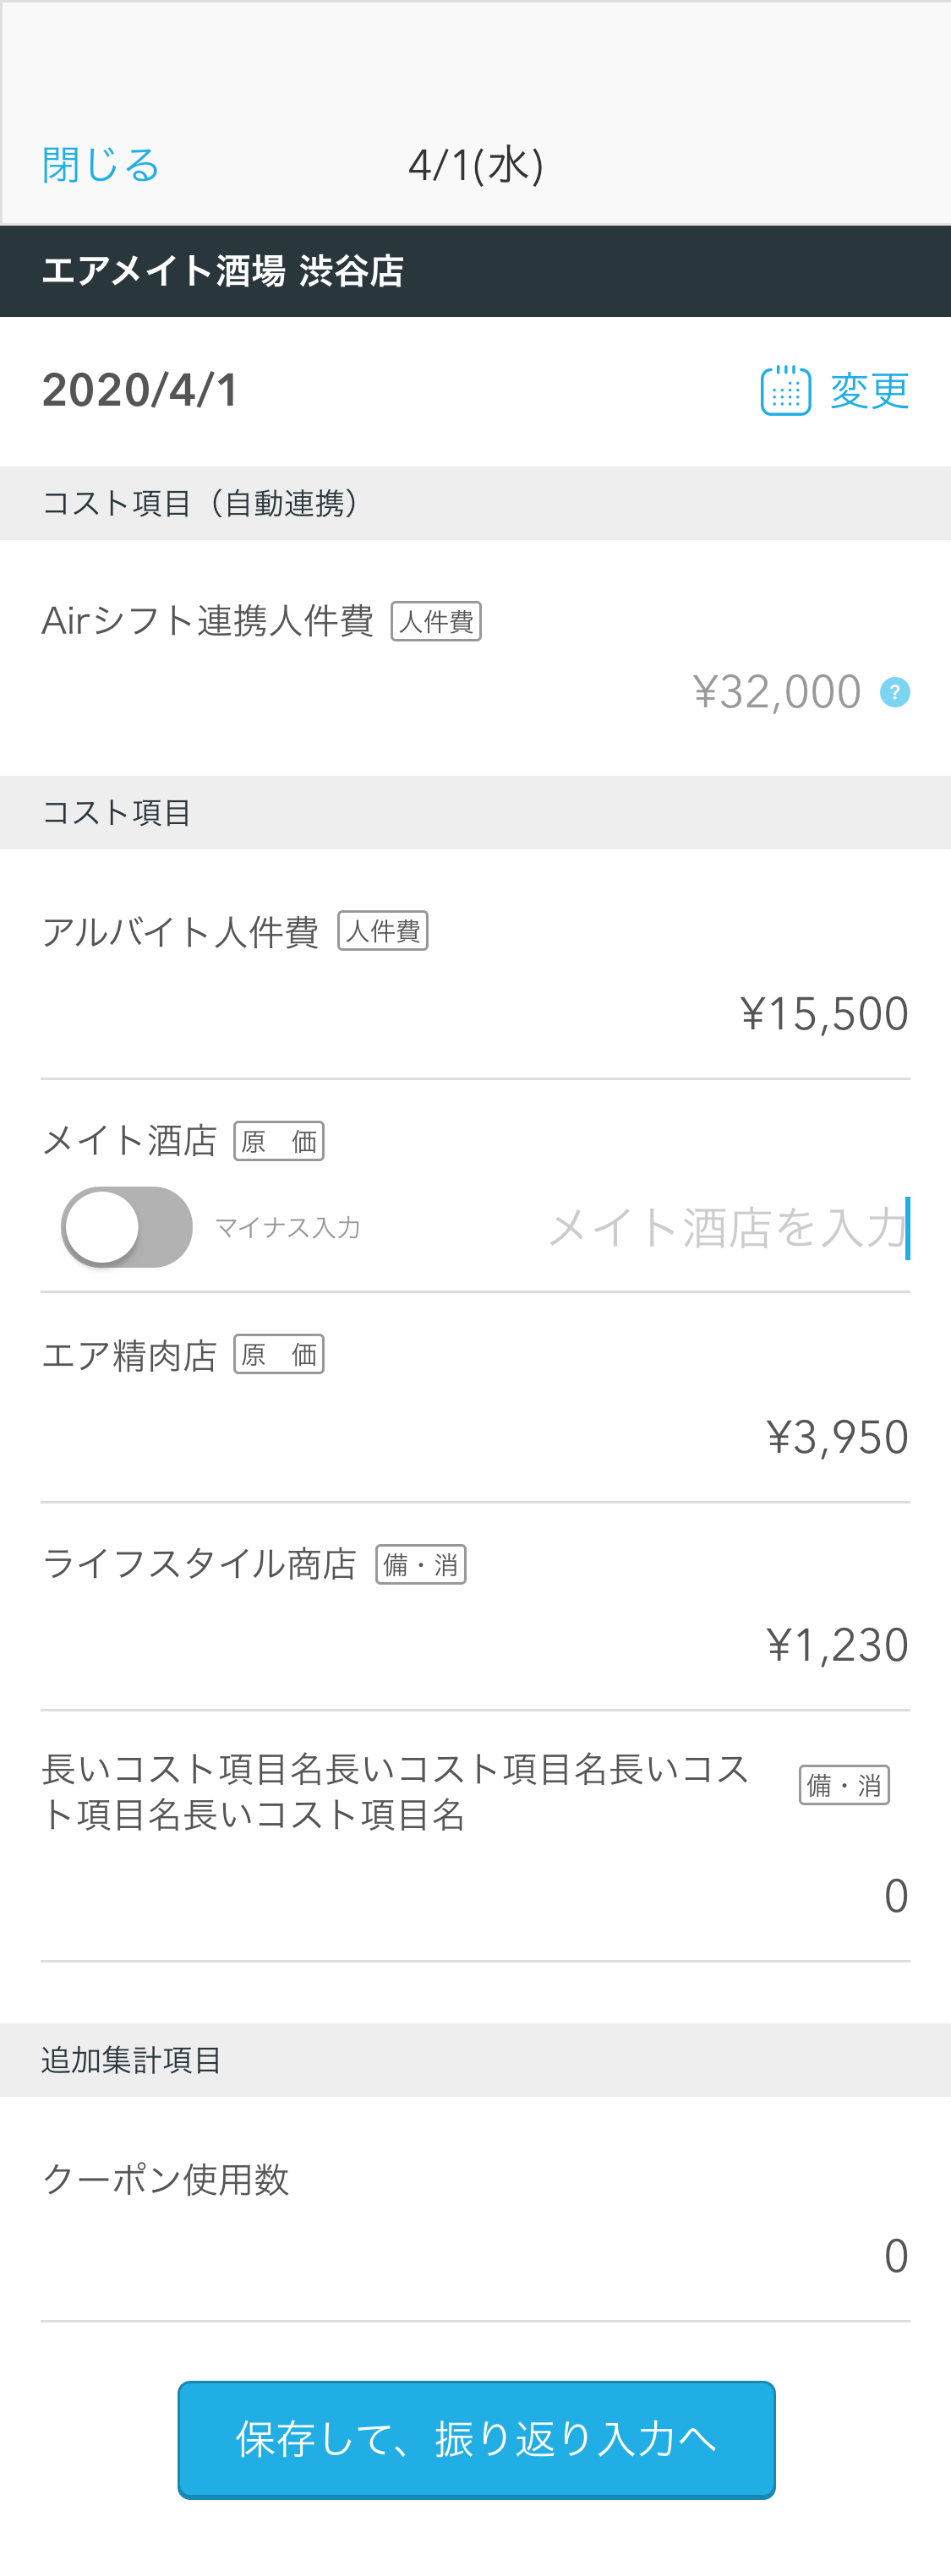951x2576 pixels.
Task: Edit the エア精肉店 amount ¥3,950
Action: (x=837, y=1437)
